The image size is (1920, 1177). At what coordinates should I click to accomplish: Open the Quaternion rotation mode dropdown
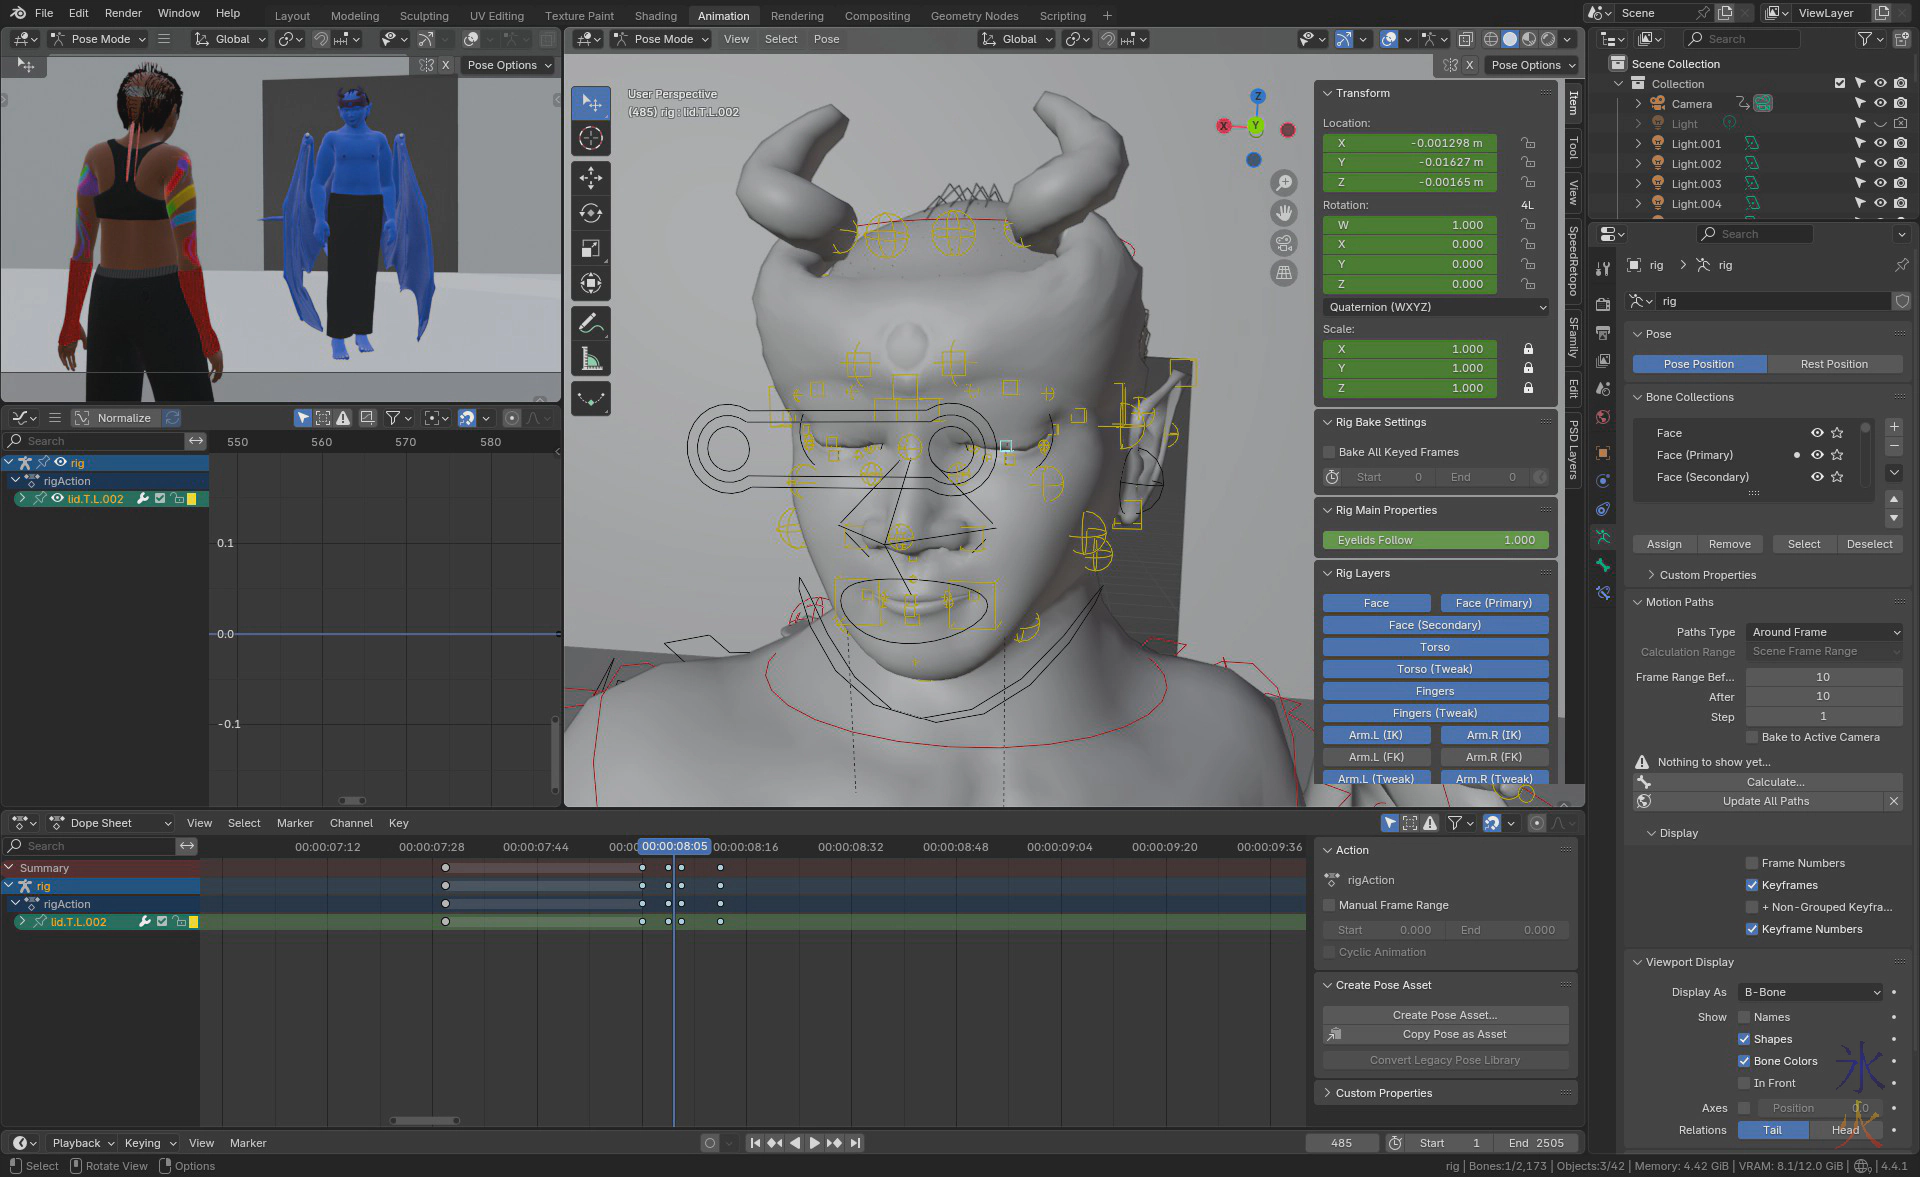(x=1435, y=307)
